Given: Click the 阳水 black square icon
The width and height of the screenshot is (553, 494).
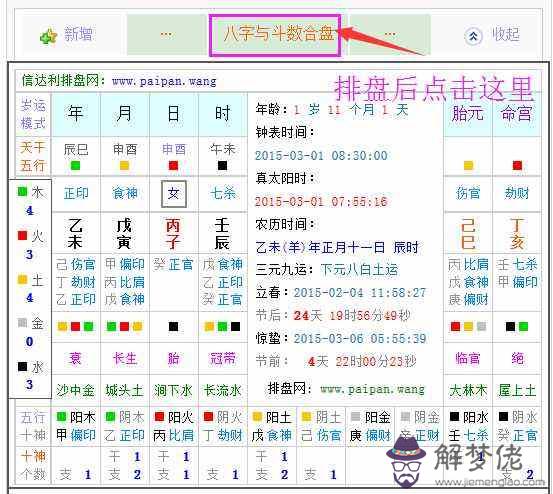Looking at the screenshot, I should pos(454,417).
